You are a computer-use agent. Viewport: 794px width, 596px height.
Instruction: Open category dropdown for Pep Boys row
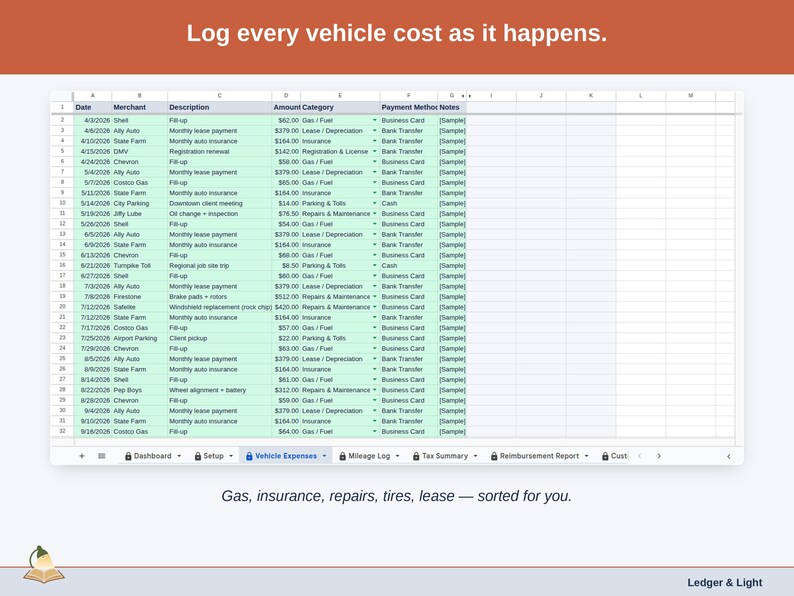click(x=375, y=390)
